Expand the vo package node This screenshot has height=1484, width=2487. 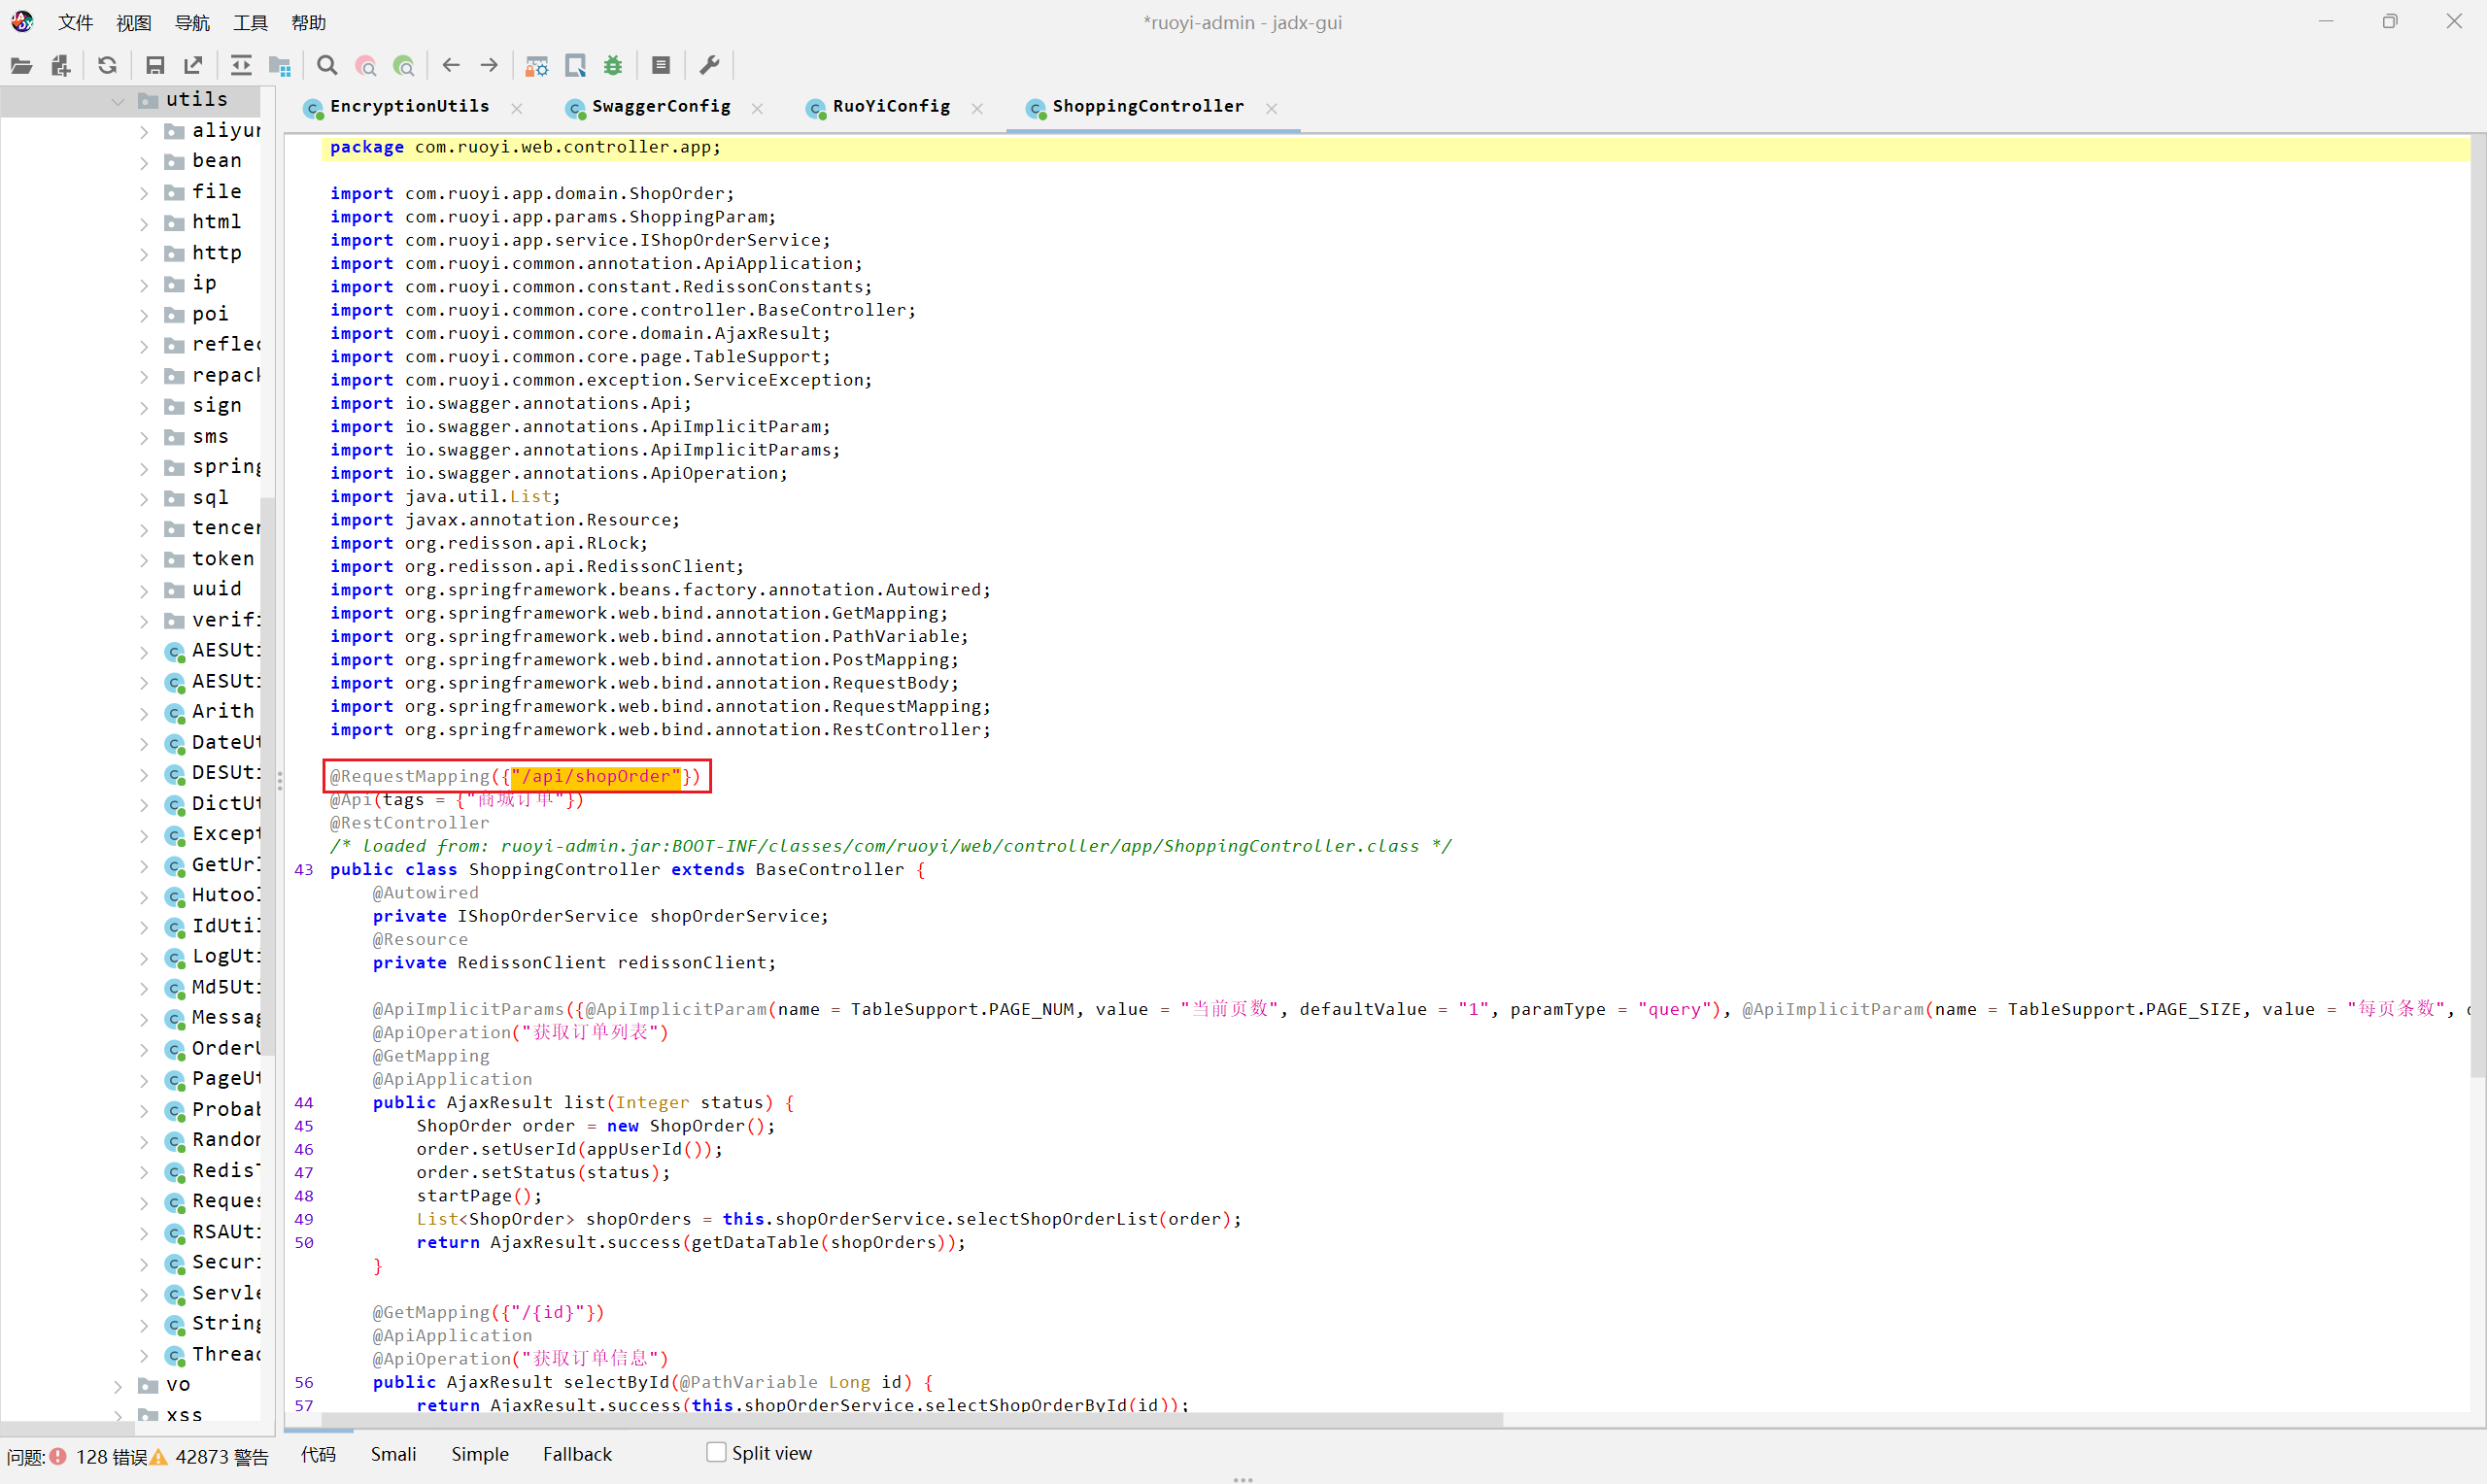[118, 1386]
